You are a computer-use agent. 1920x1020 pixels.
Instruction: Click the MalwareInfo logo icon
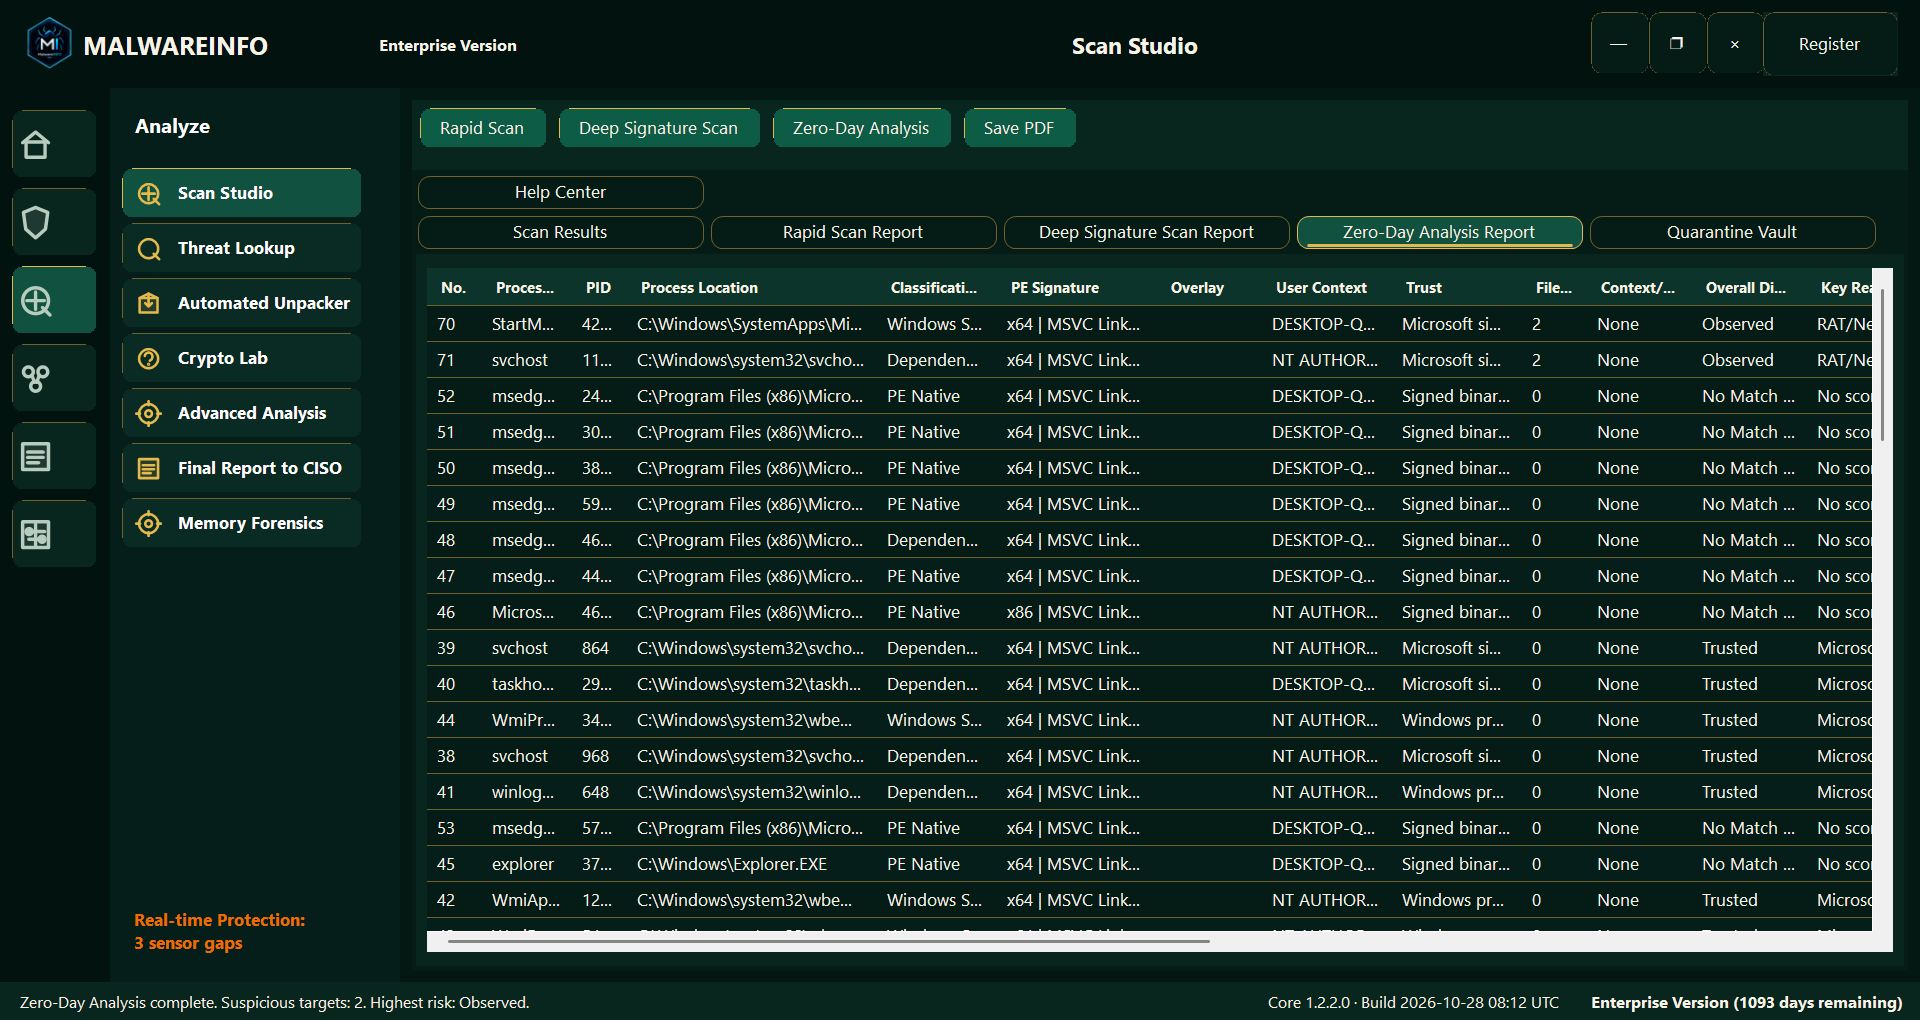coord(49,44)
